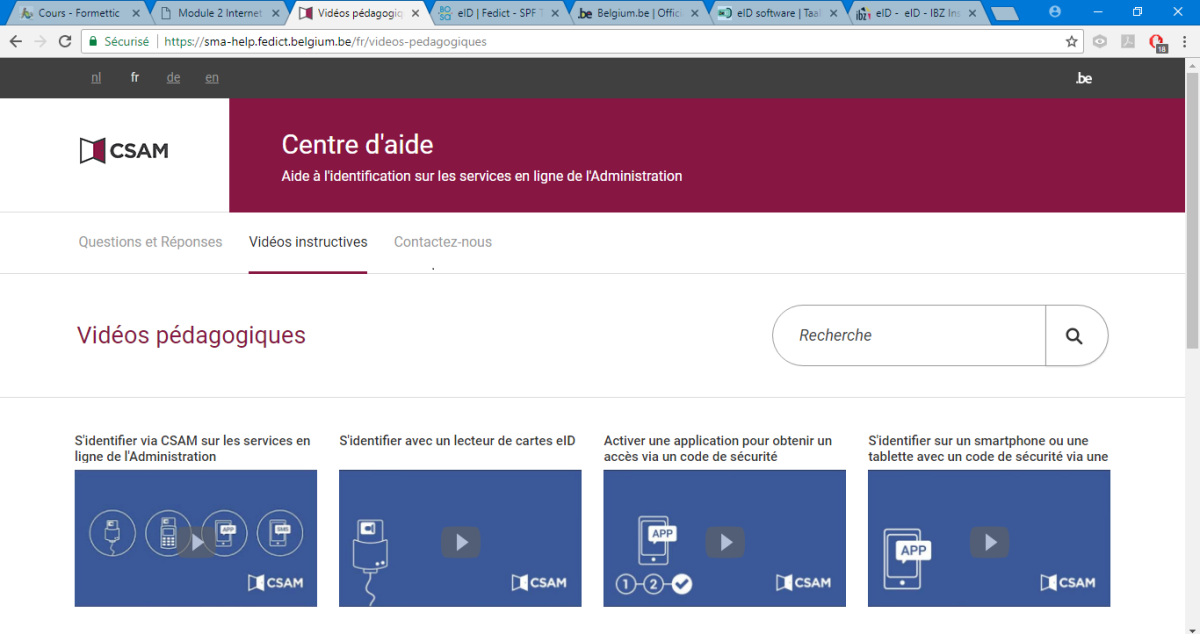
Task: Reload the page with refresh icon
Action: (x=65, y=42)
